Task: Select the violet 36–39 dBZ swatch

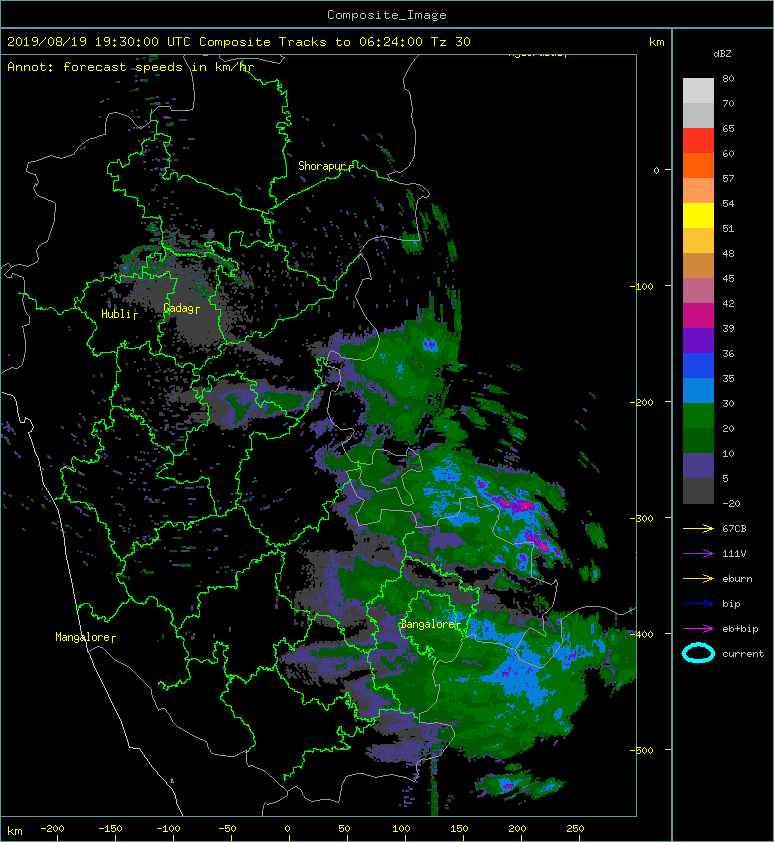Action: [698, 340]
